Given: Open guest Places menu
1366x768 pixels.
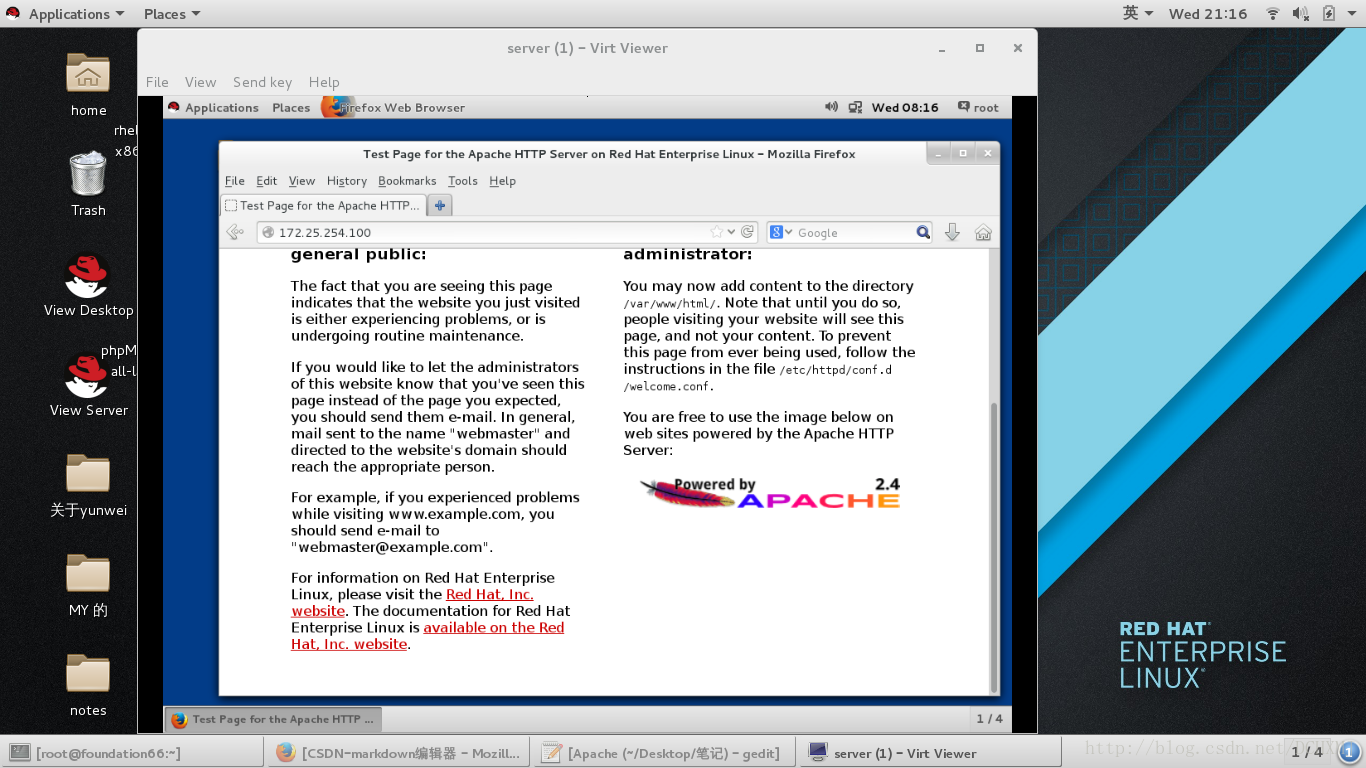Looking at the screenshot, I should [x=291, y=107].
